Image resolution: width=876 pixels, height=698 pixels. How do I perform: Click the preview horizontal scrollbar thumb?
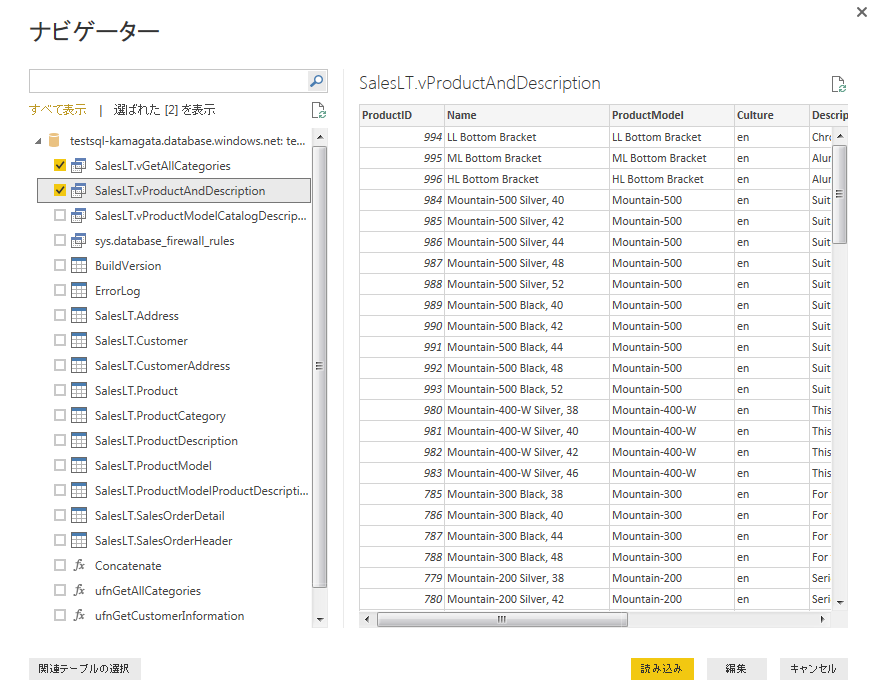coord(502,620)
